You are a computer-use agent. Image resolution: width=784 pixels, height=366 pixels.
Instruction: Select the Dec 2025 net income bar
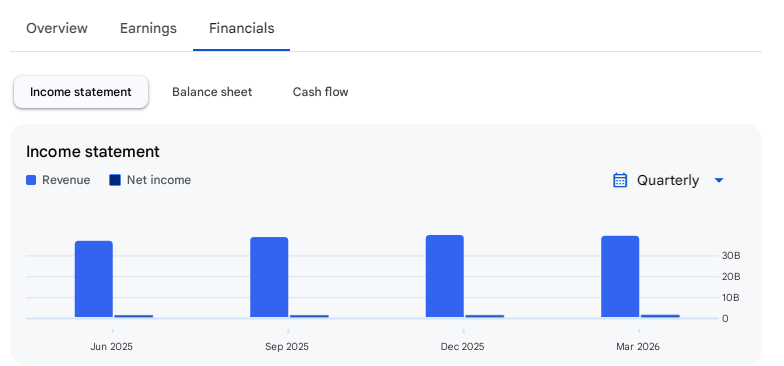click(485, 316)
